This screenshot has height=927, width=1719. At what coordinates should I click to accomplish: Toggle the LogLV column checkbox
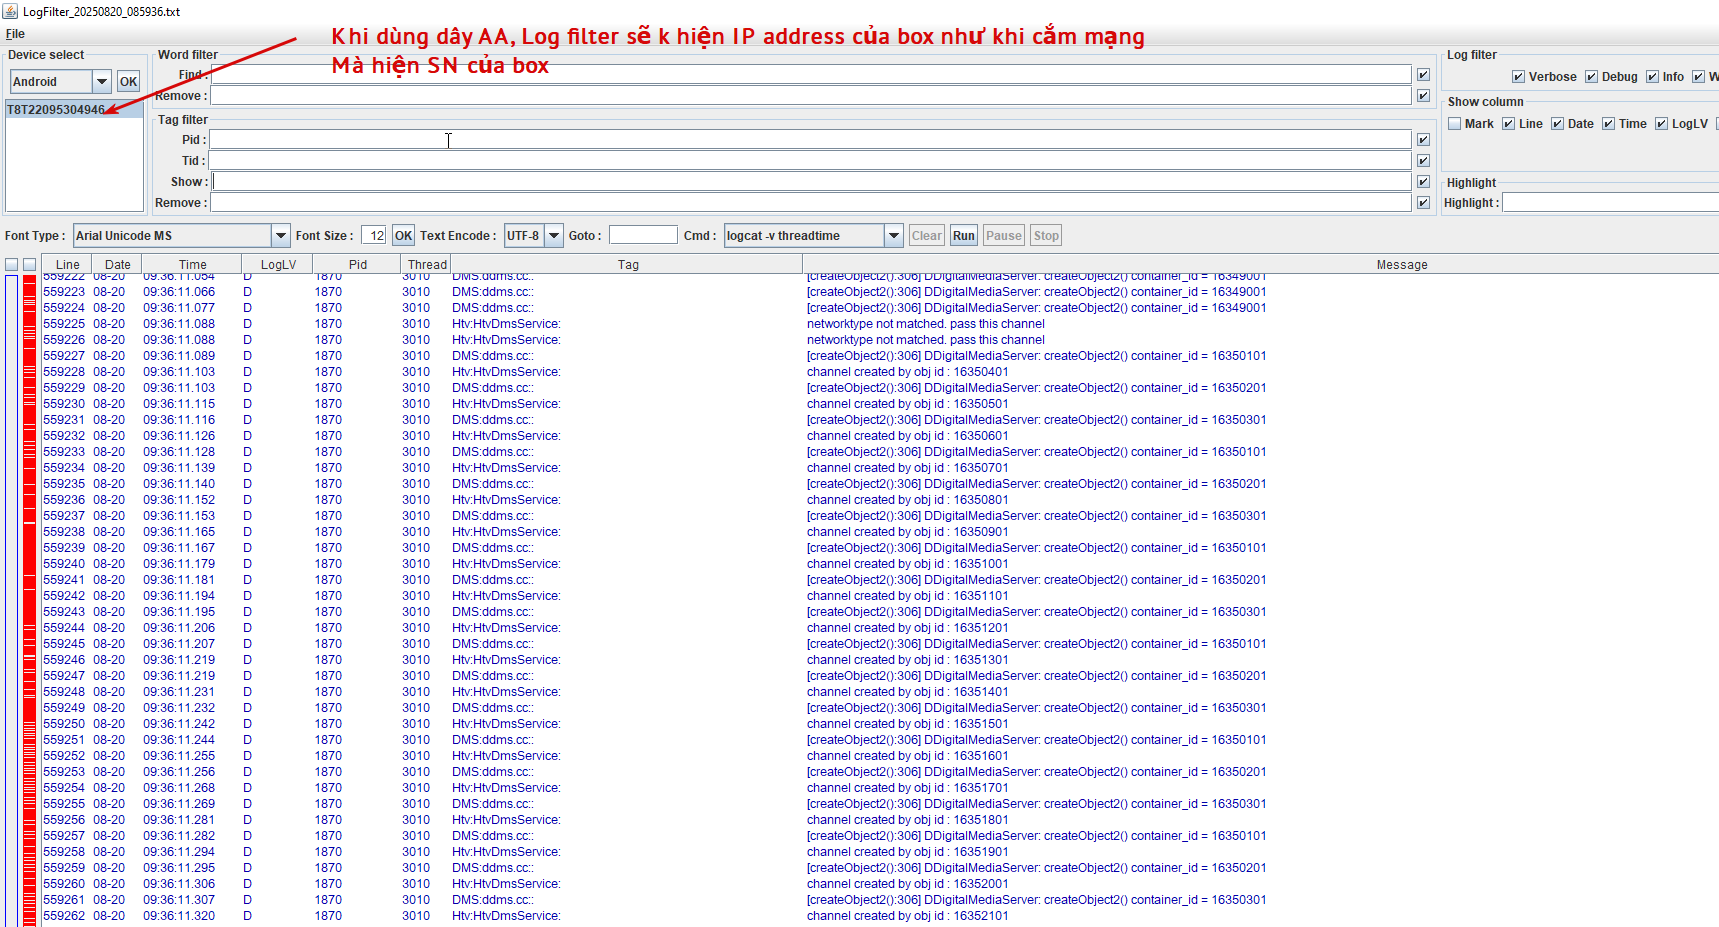[1662, 124]
